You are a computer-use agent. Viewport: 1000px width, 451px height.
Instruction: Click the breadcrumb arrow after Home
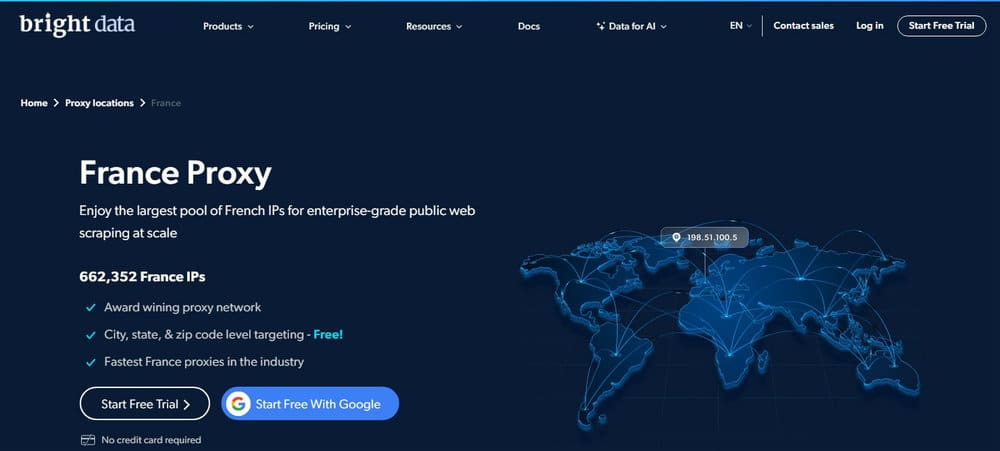[56, 103]
